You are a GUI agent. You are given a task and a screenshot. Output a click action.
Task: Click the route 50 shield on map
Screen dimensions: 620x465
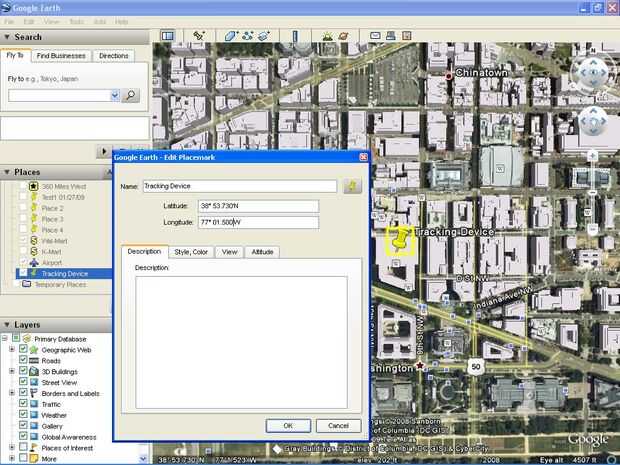point(476,367)
